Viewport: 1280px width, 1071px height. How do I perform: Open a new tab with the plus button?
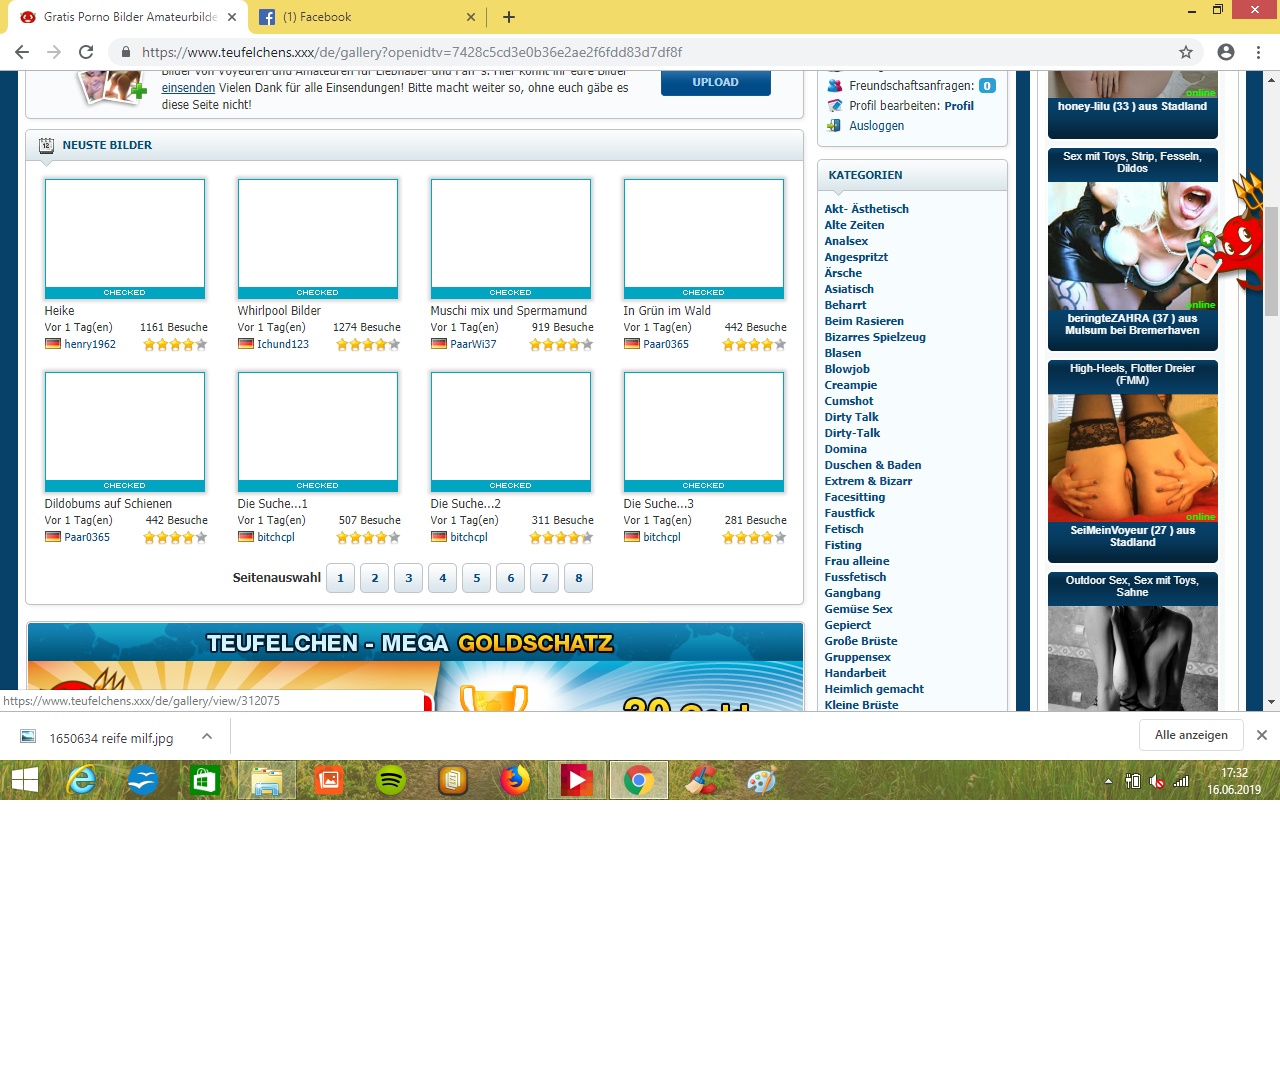click(x=509, y=17)
